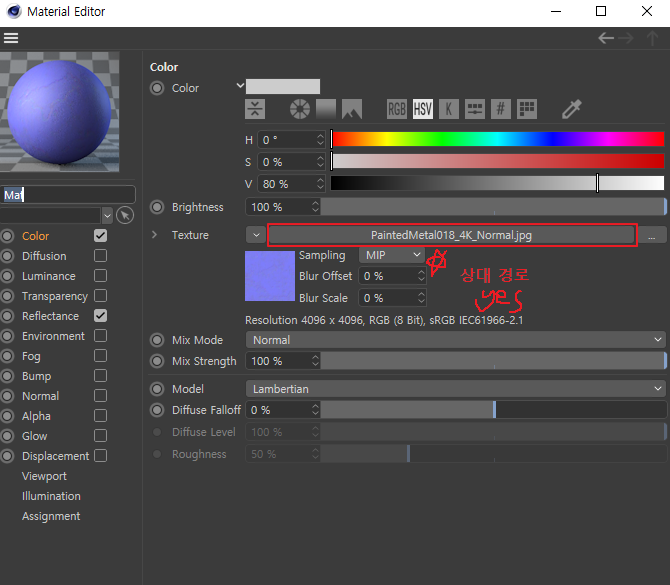
Task: Toggle animation dot next to Model
Action: click(157, 389)
